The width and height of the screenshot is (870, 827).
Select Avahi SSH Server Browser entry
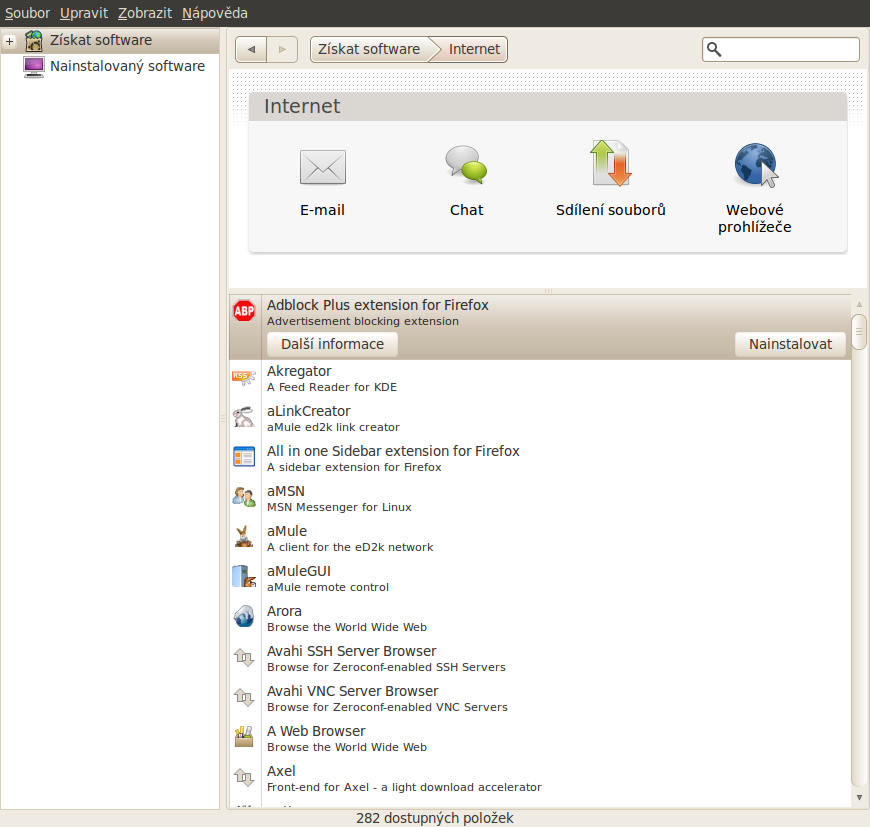(x=540, y=658)
